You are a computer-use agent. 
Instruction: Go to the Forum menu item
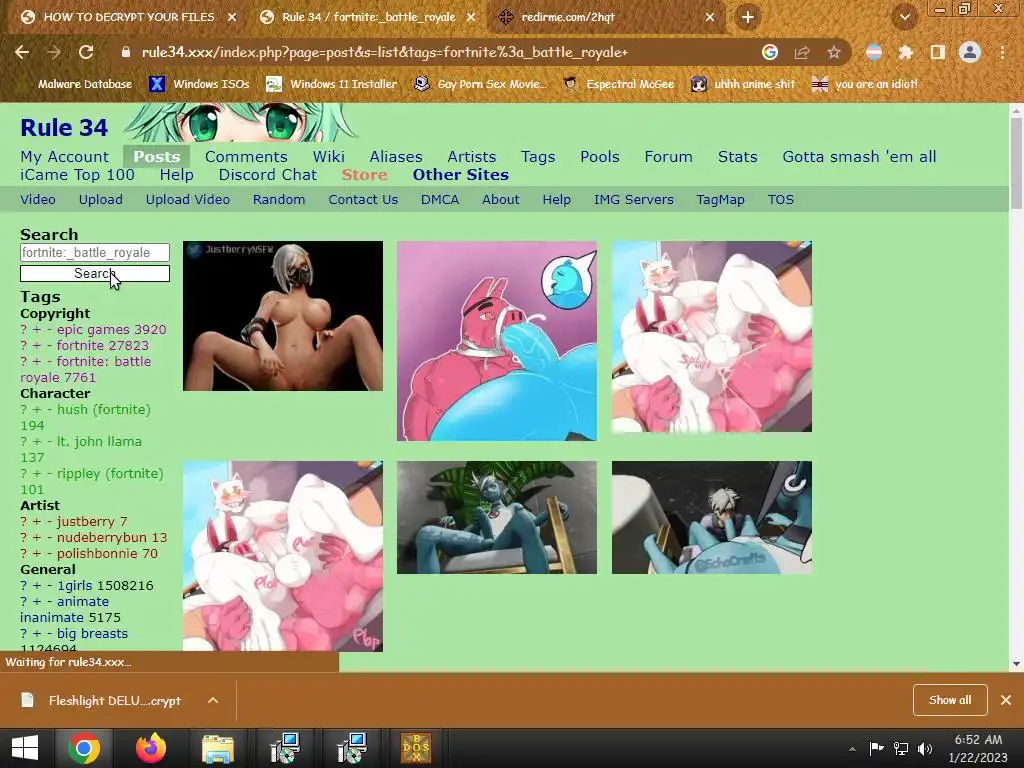(668, 157)
